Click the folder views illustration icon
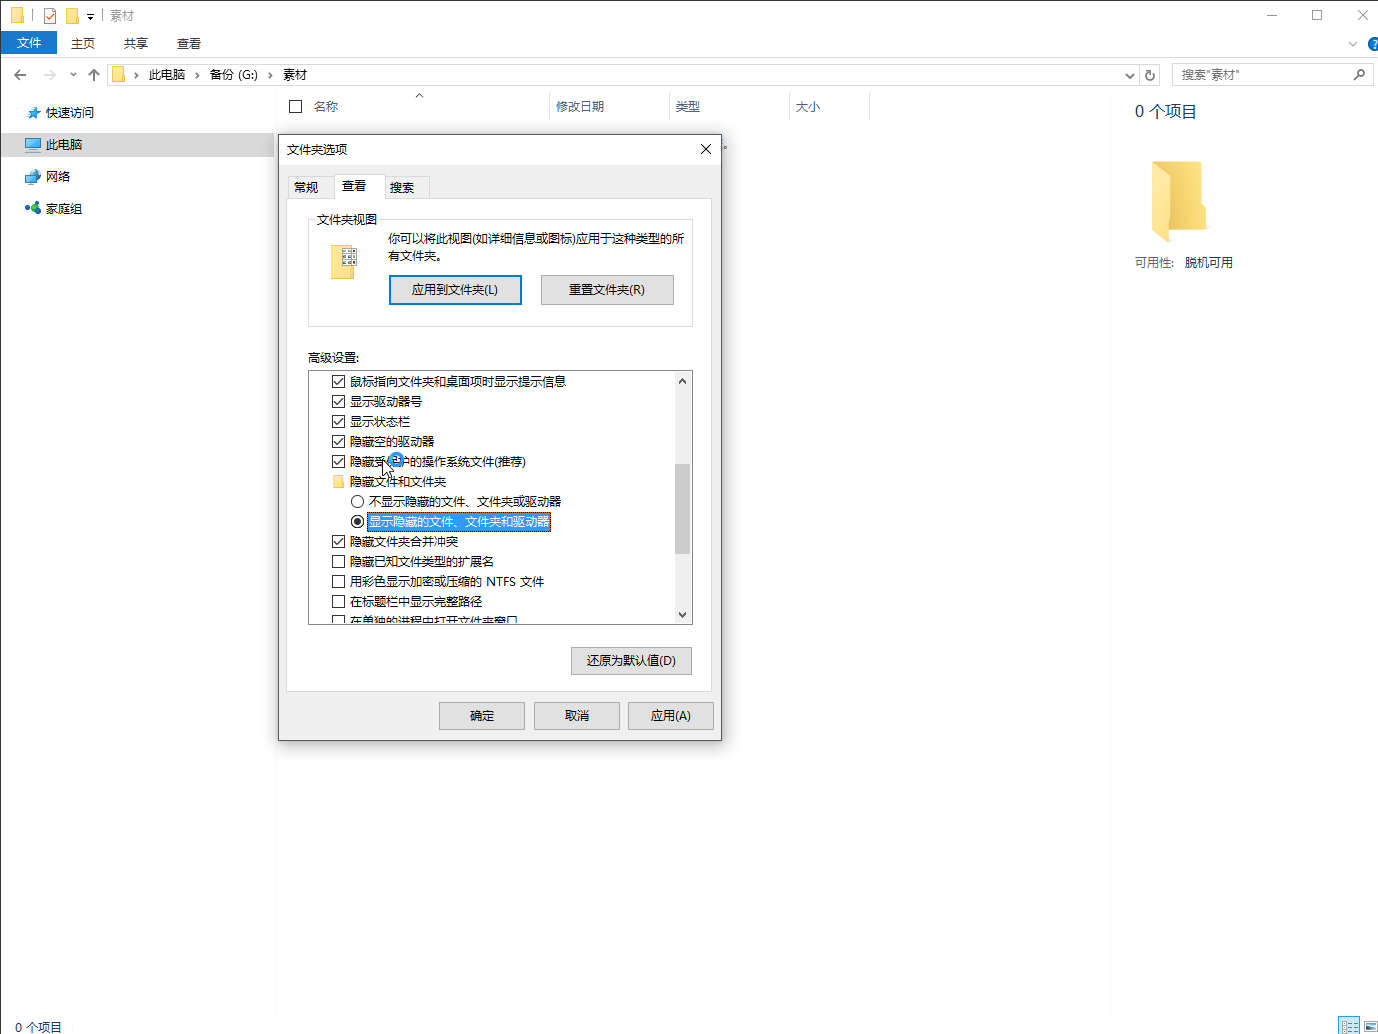This screenshot has height=1034, width=1378. pyautogui.click(x=343, y=262)
